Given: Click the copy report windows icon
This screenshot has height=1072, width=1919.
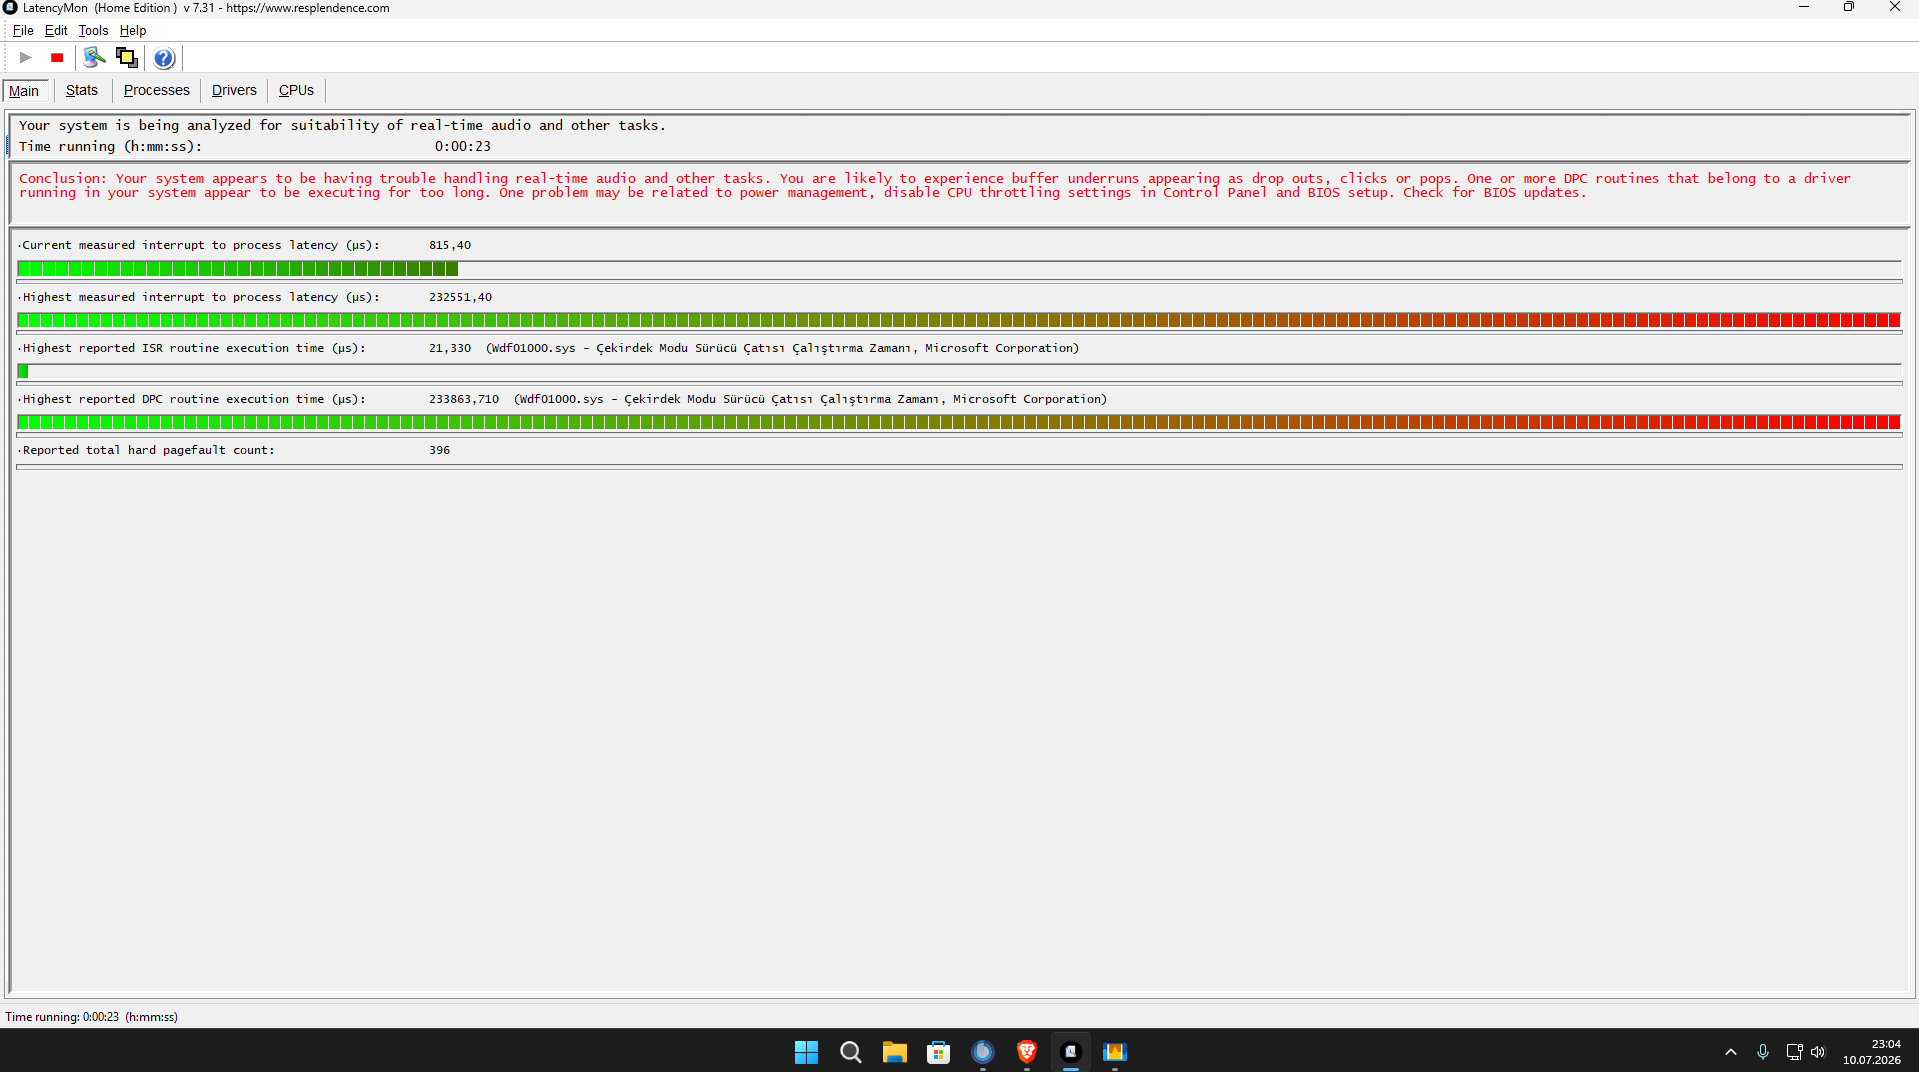Looking at the screenshot, I should coord(127,58).
